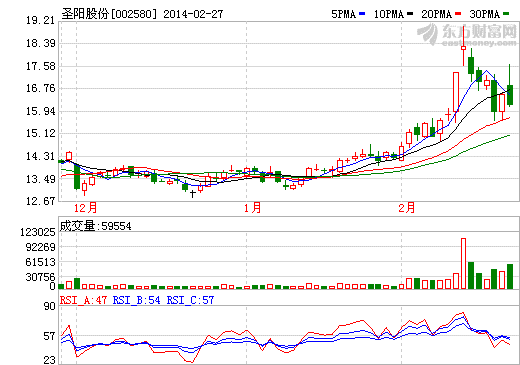
Task: Click the RSI_A:47 indicator label
Action: click(83, 300)
